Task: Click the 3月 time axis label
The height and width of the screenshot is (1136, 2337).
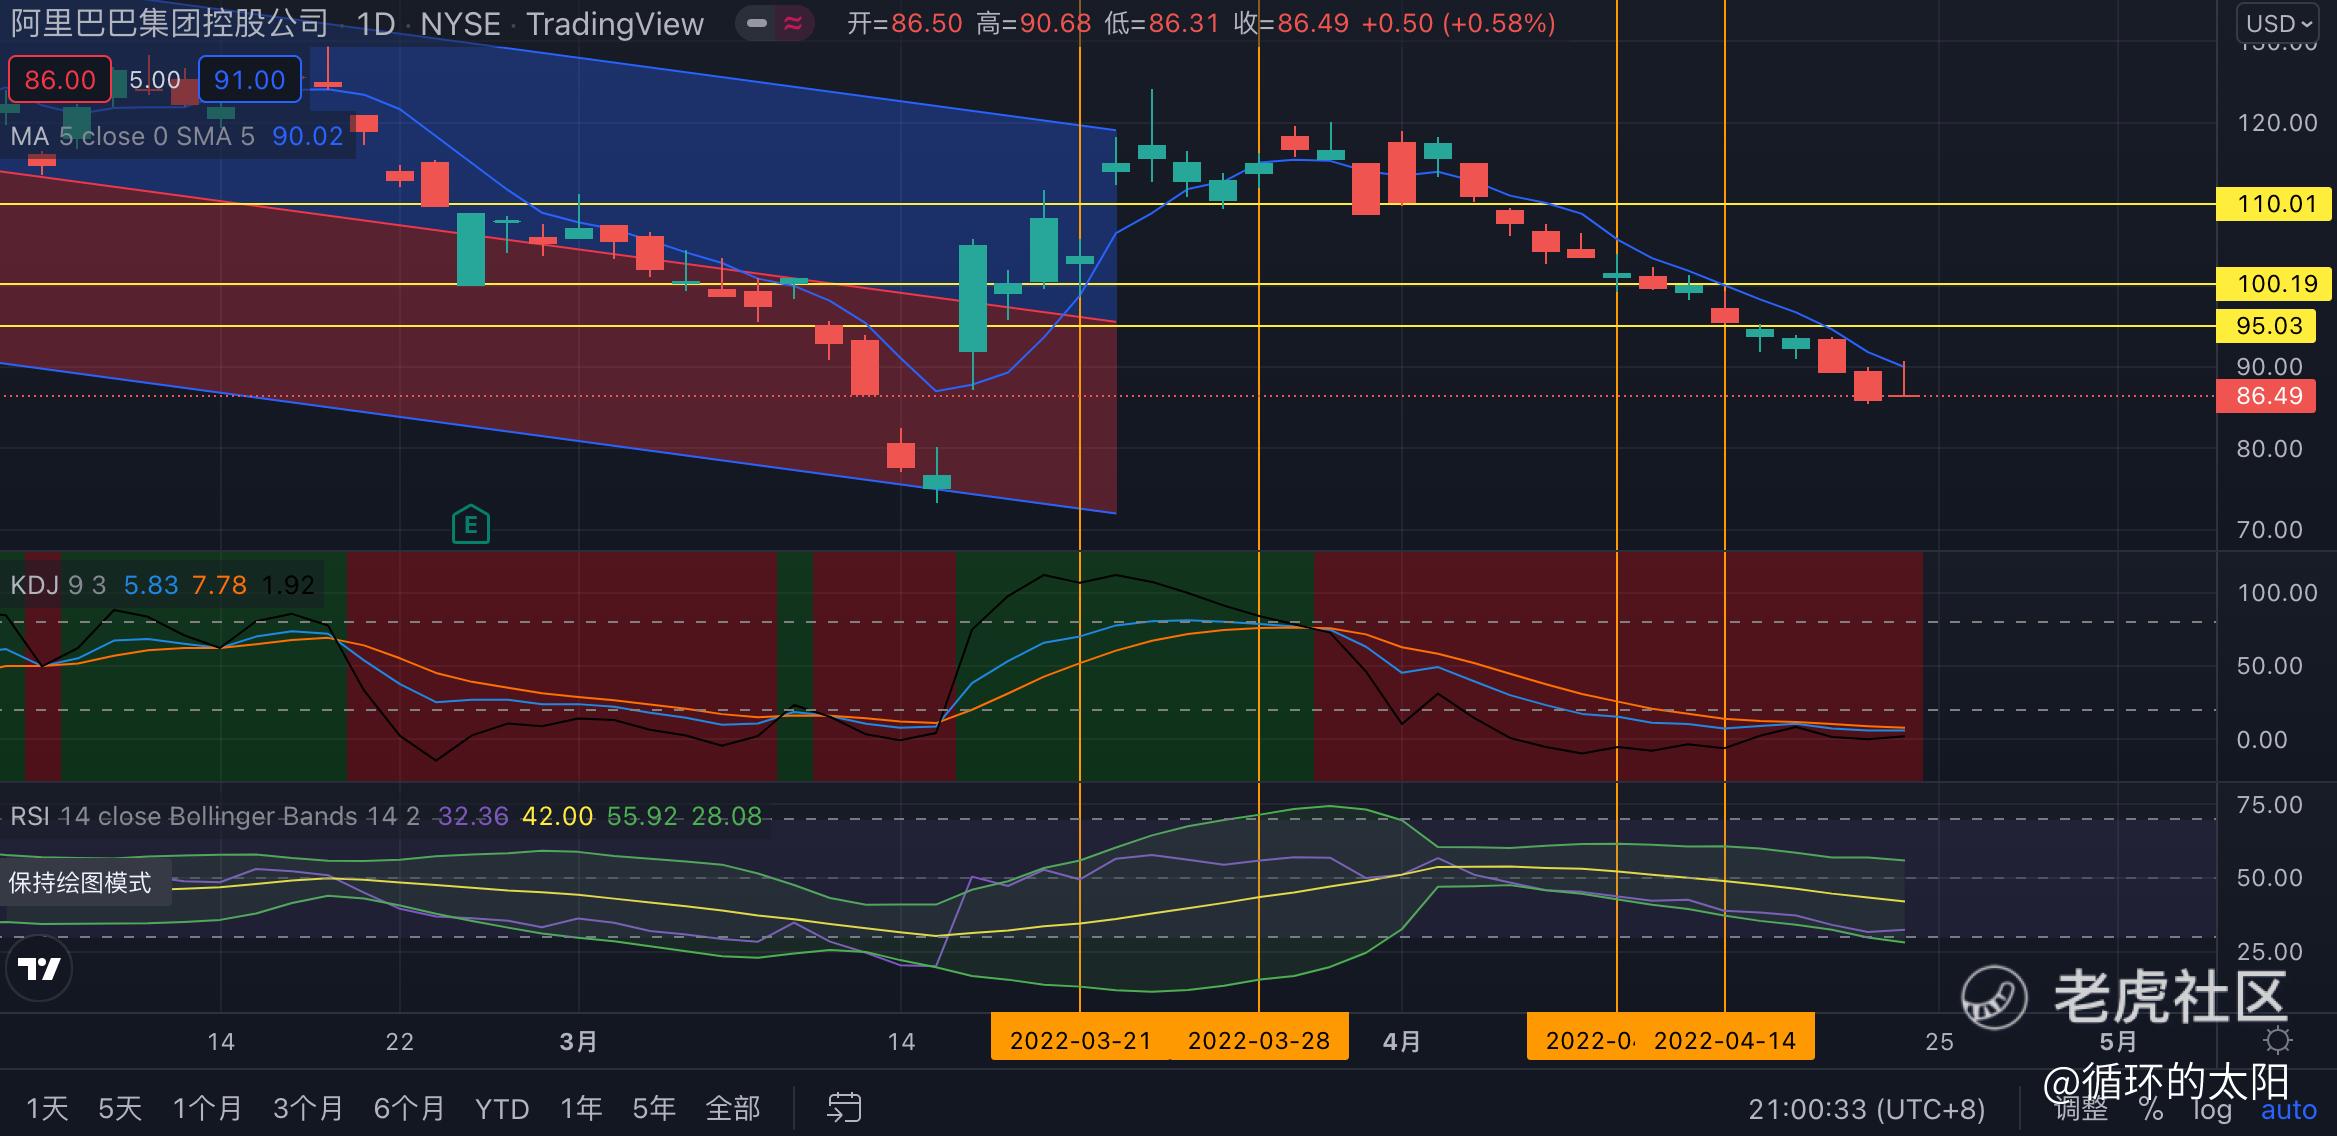Action: [x=579, y=1042]
